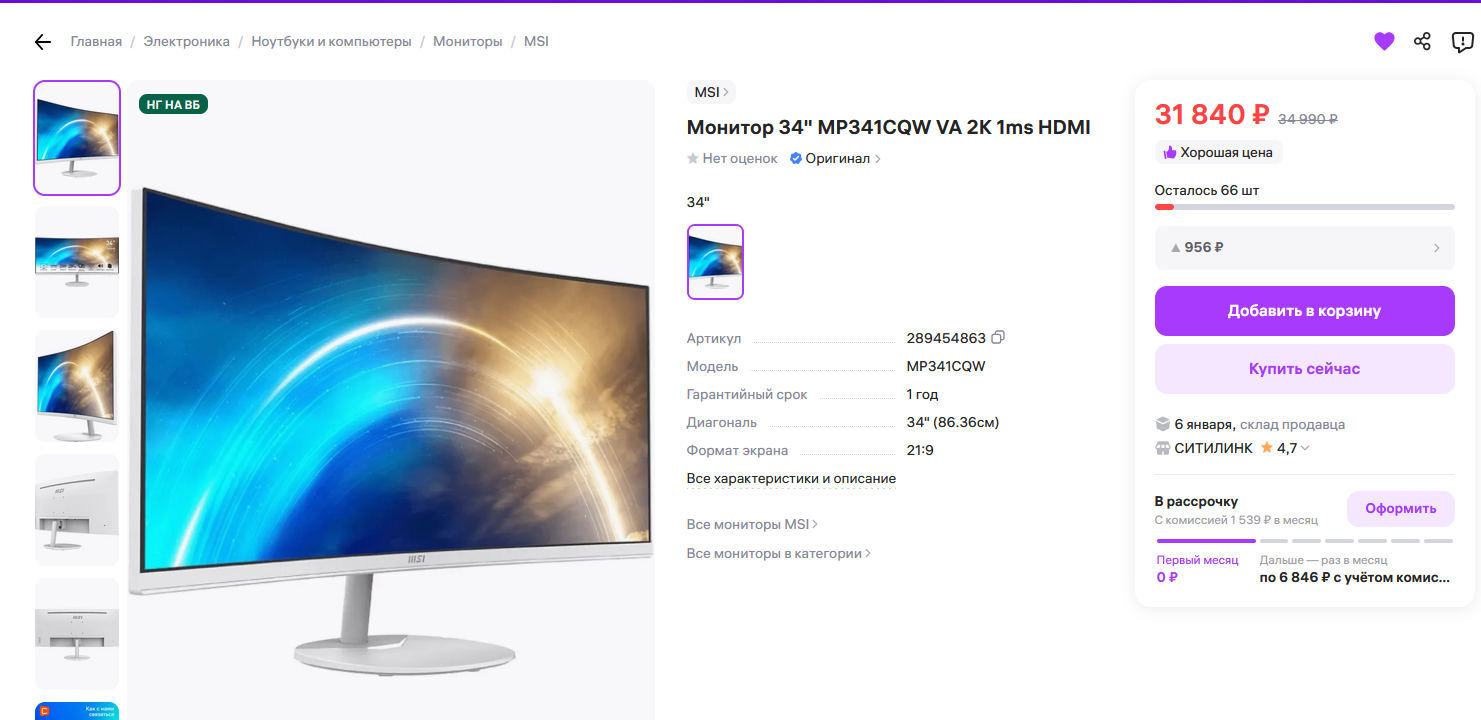1481x720 pixels.
Task: Toggle the purple heart favorite icon
Action: tap(1384, 42)
